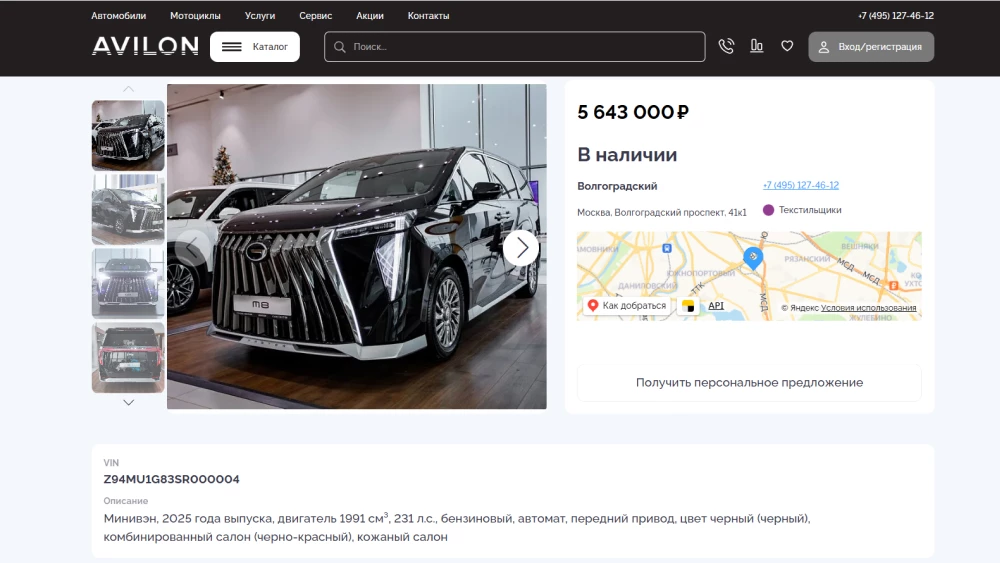Click the magnifier search icon
The width and height of the screenshot is (1000, 563).
pyautogui.click(x=340, y=47)
